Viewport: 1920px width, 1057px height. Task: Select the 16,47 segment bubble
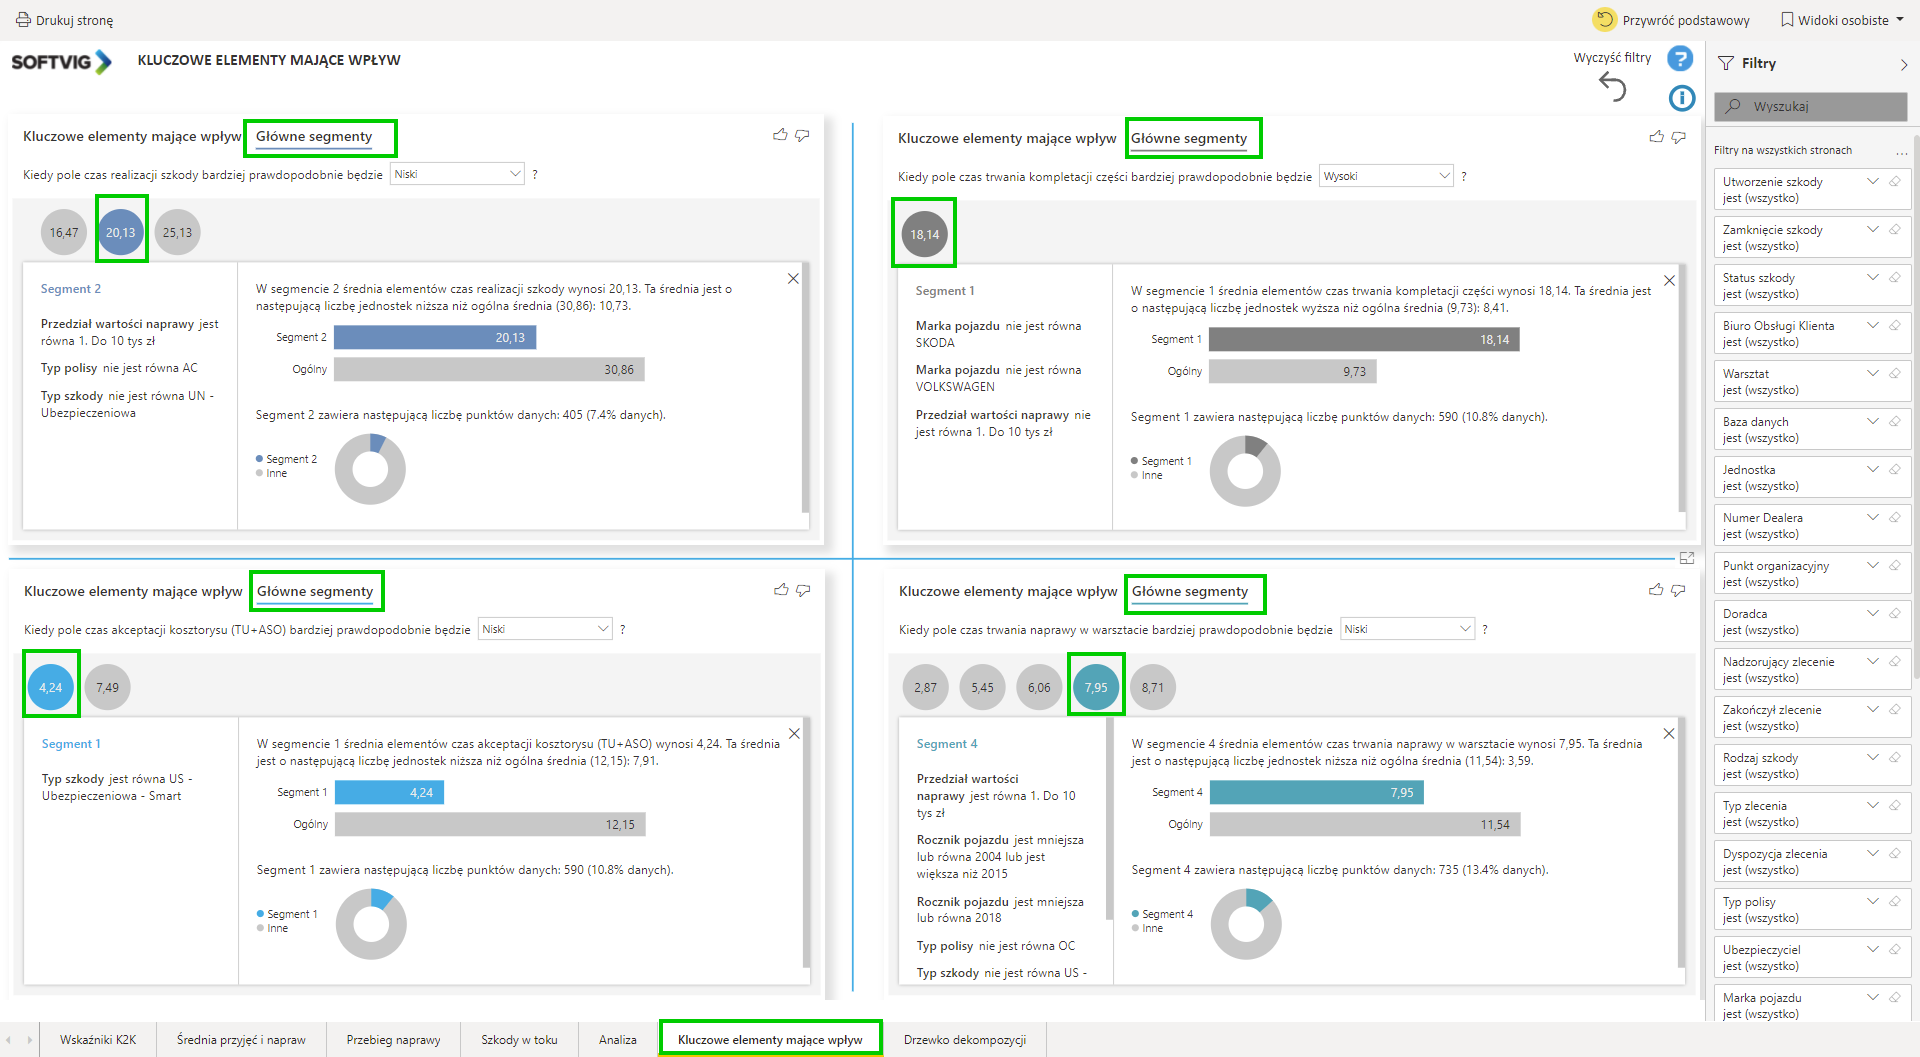point(64,233)
